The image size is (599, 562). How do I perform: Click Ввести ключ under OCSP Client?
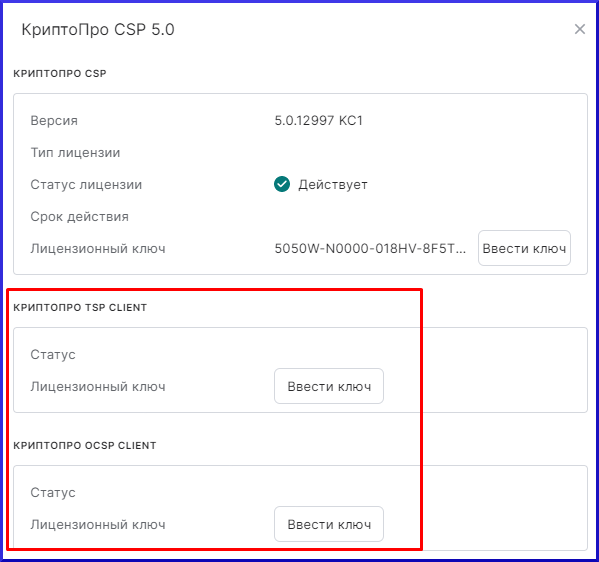pos(329,524)
